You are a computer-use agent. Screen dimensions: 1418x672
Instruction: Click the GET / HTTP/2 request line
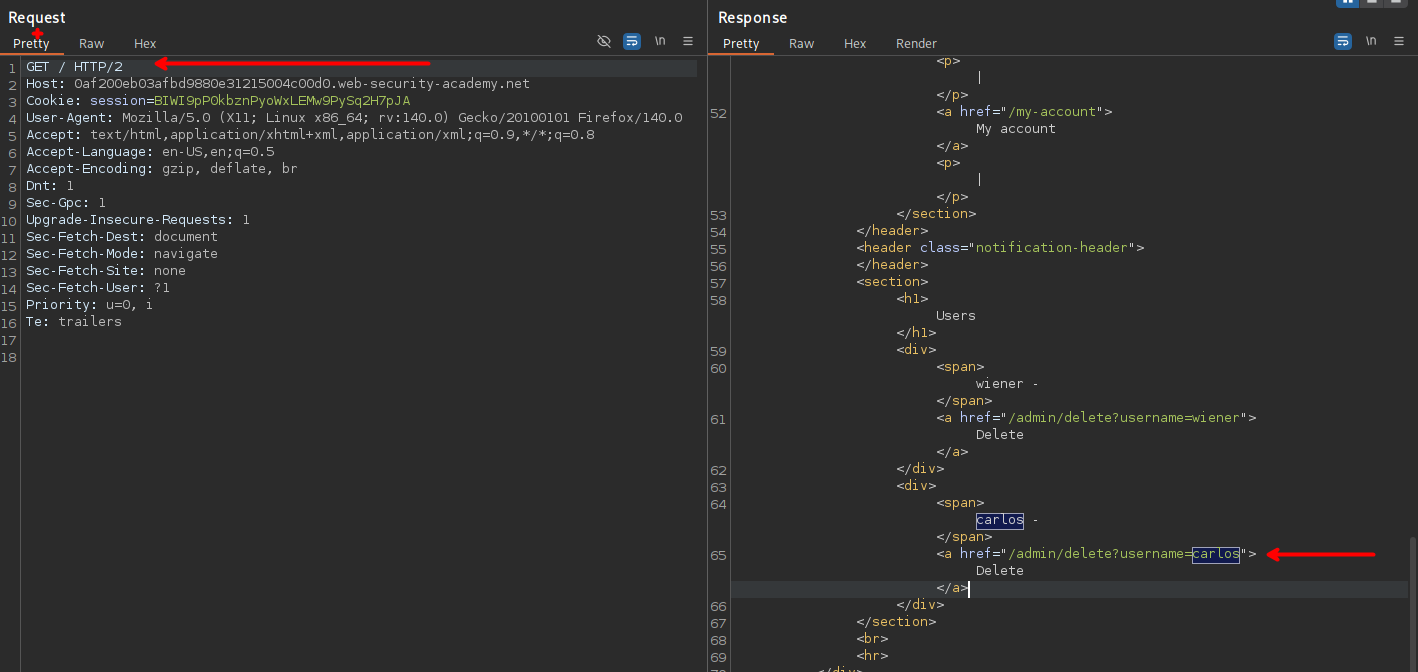74,67
